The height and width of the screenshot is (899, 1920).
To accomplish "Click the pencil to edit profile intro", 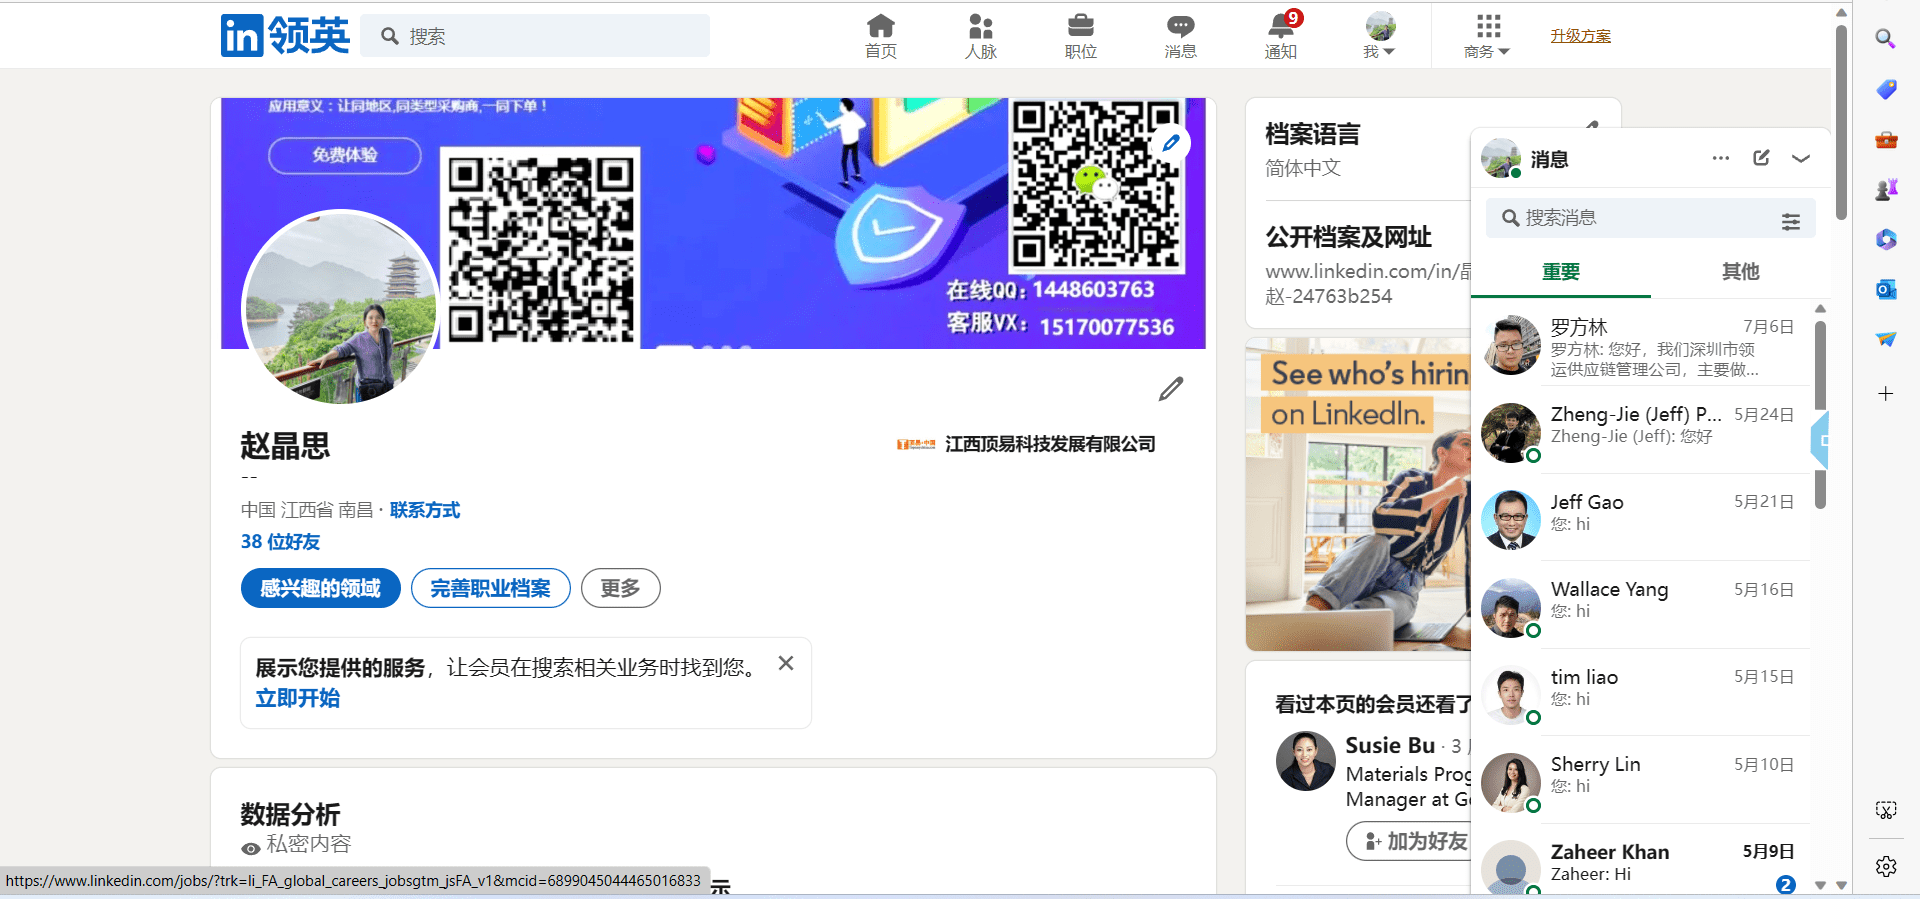I will pos(1170,389).
